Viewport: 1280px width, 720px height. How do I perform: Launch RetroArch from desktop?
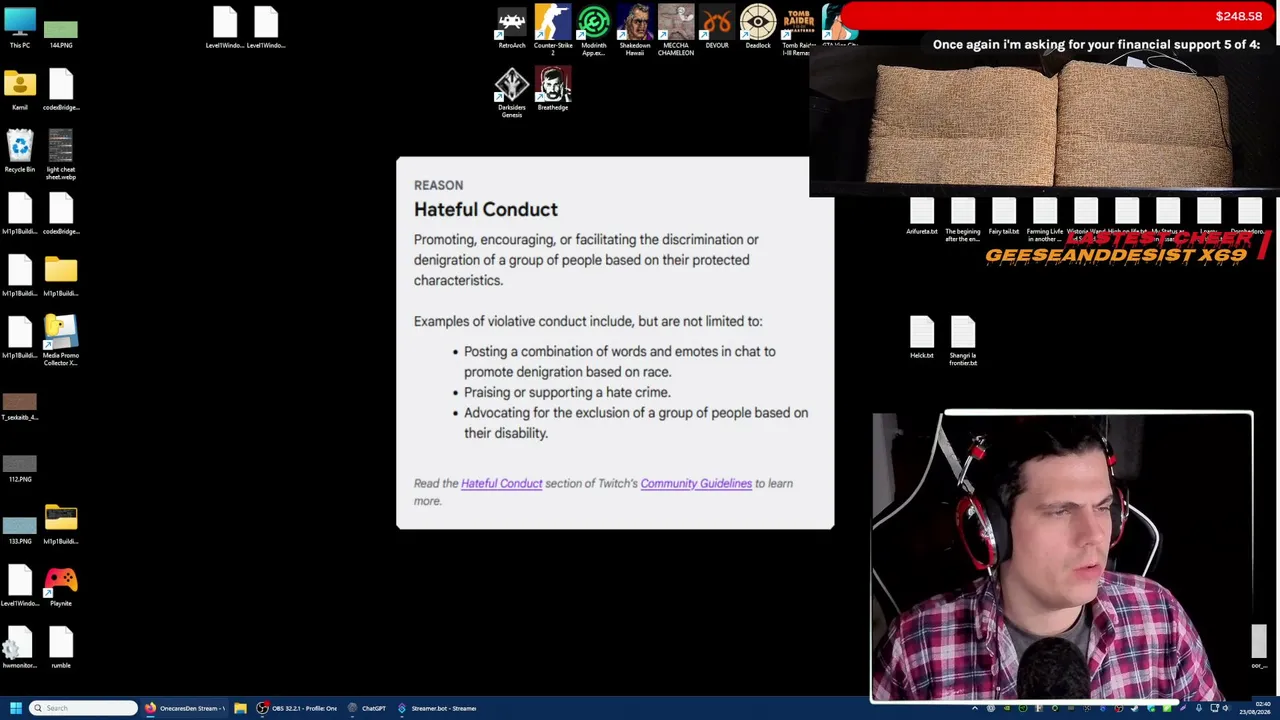point(512,27)
